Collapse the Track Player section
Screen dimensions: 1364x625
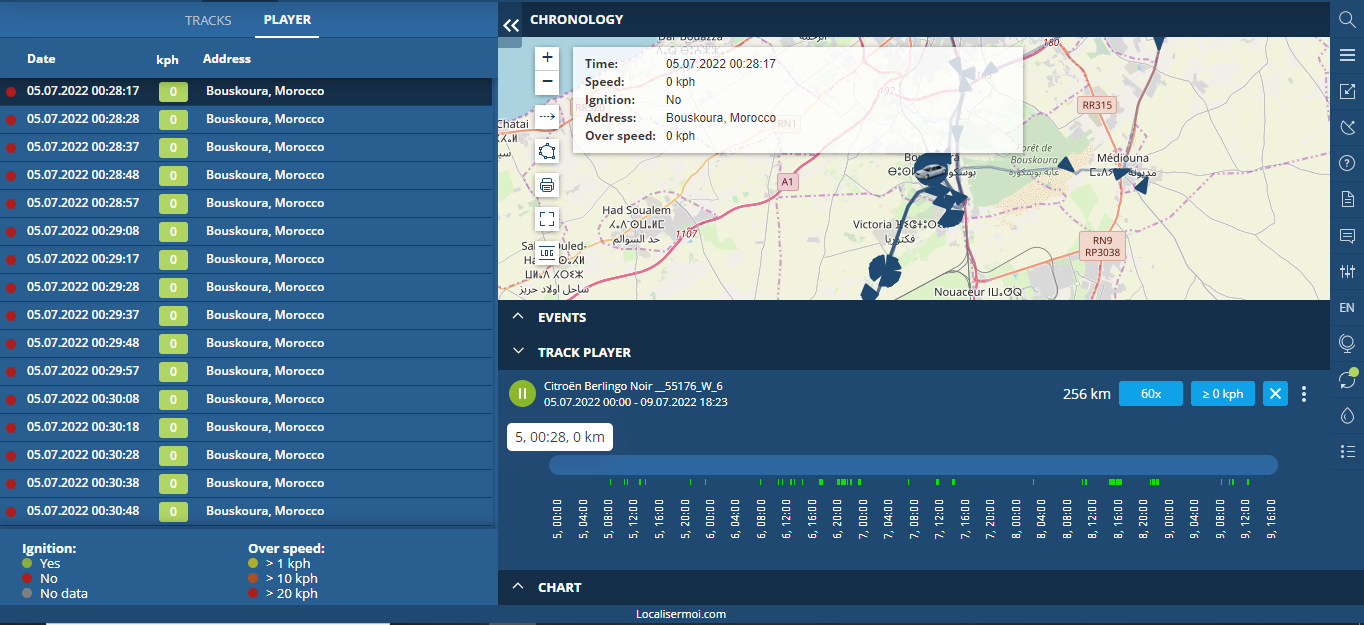(518, 352)
